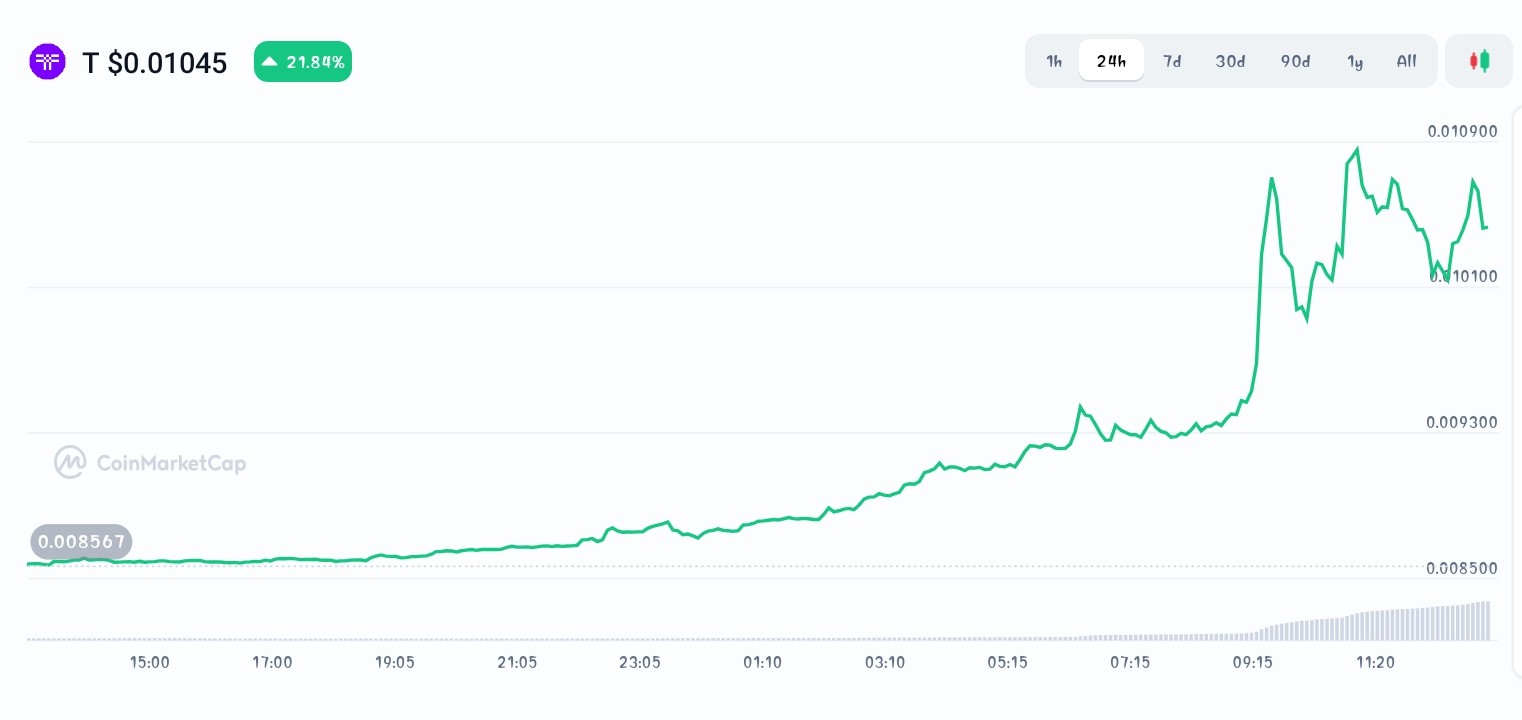This screenshot has height=720, width=1522.
Task: Click the purple T token logo icon
Action: (x=47, y=62)
